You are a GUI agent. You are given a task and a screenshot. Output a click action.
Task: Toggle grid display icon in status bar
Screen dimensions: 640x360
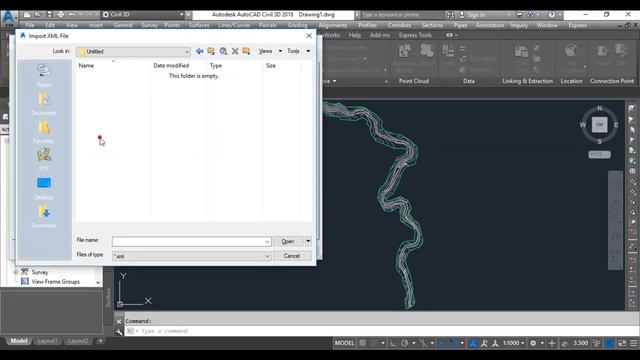tap(362, 343)
